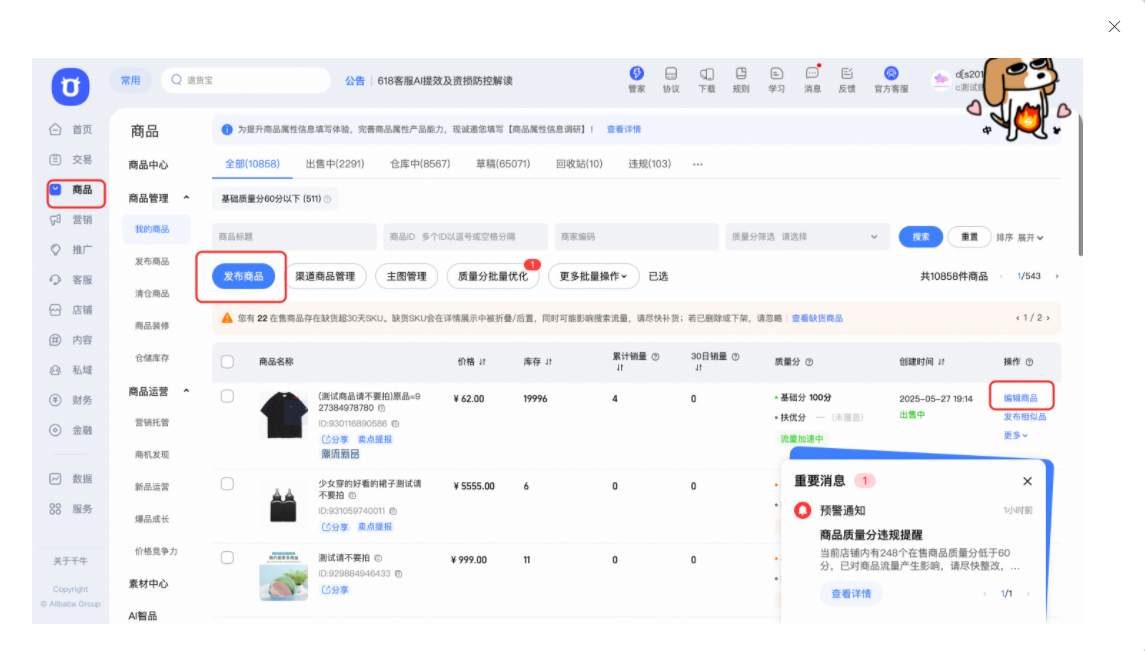Open the 质量分筛选 dropdown

(807, 236)
